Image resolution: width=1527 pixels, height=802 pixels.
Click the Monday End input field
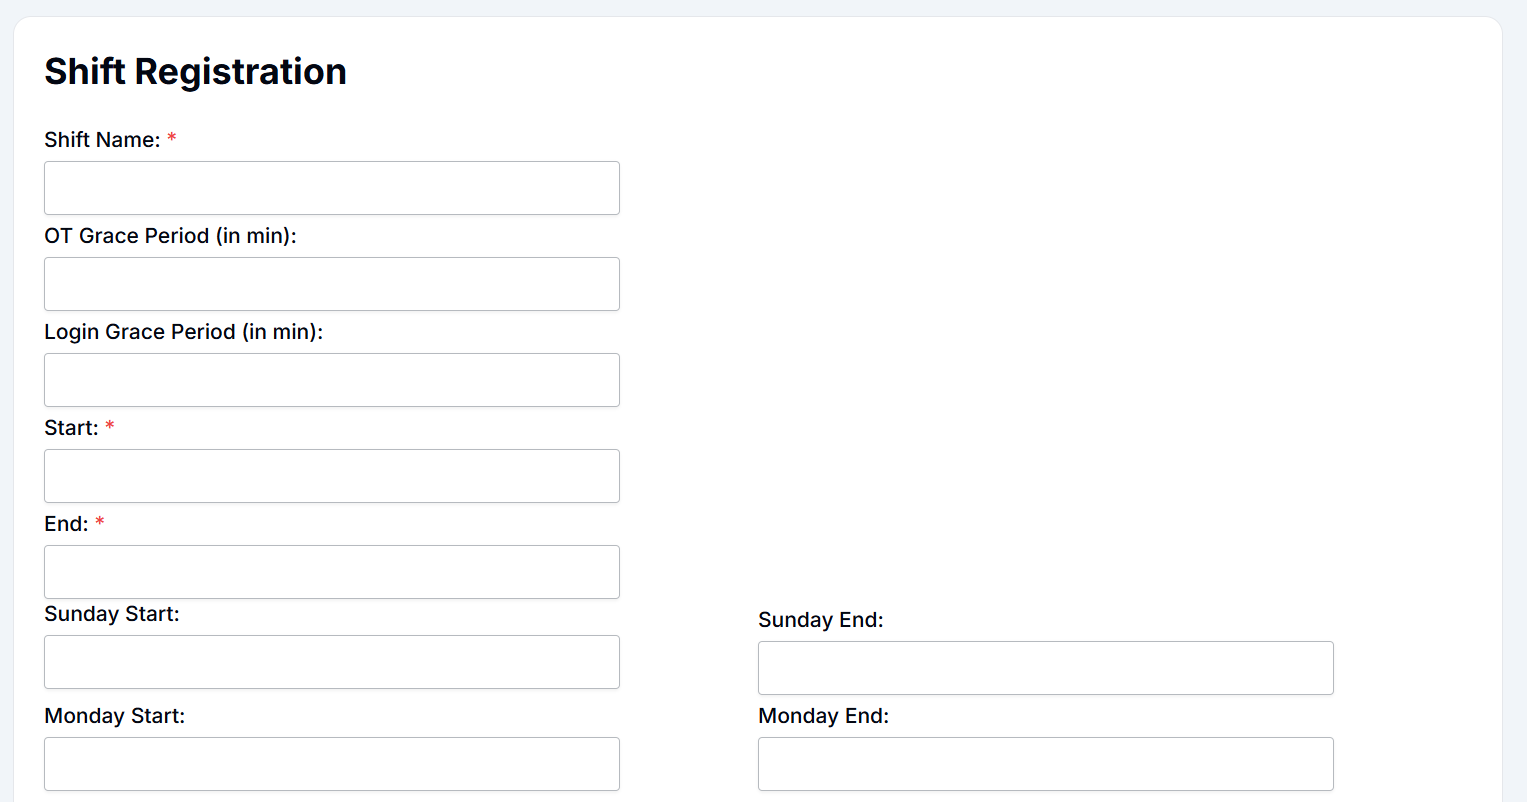1045,764
